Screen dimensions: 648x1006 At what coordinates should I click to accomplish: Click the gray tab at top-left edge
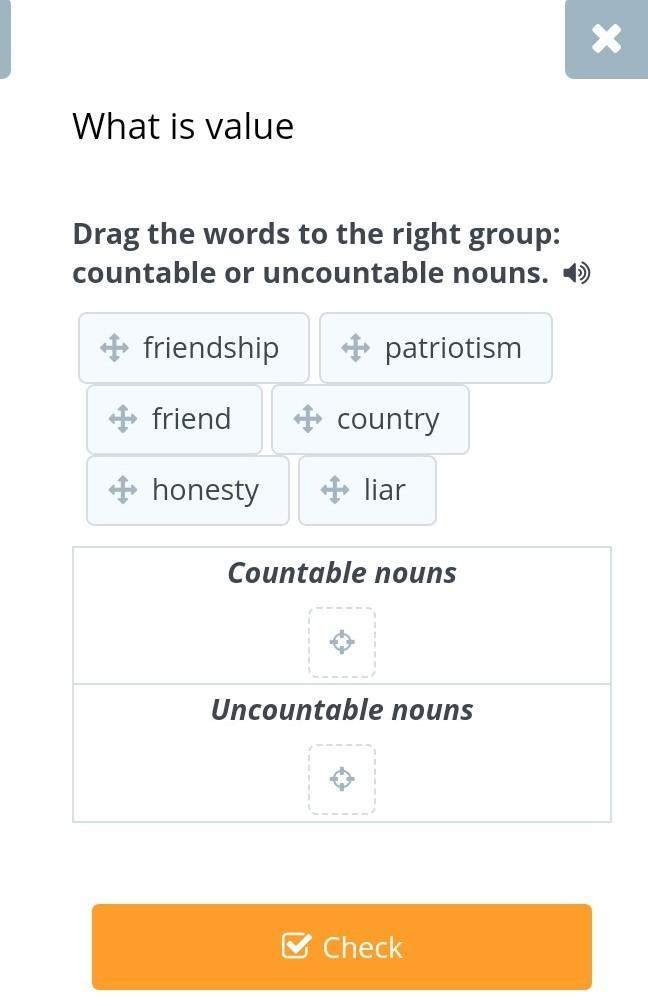tap(4, 39)
